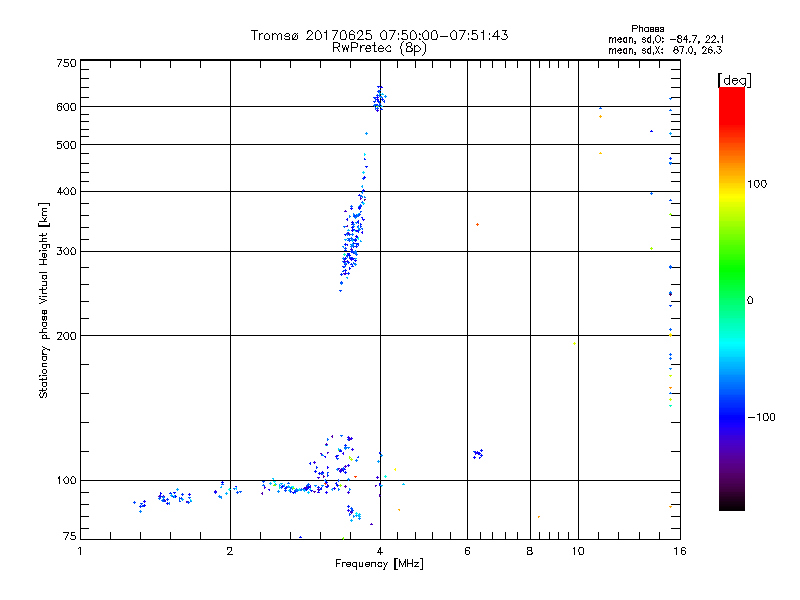Click the black bottom of the colorbar
The height and width of the screenshot is (600, 800).
point(732,503)
